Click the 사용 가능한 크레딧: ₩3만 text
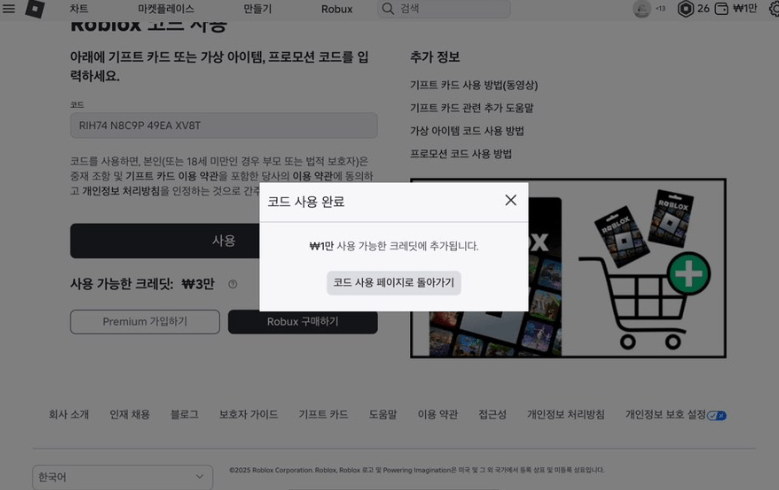 pyautogui.click(x=142, y=284)
